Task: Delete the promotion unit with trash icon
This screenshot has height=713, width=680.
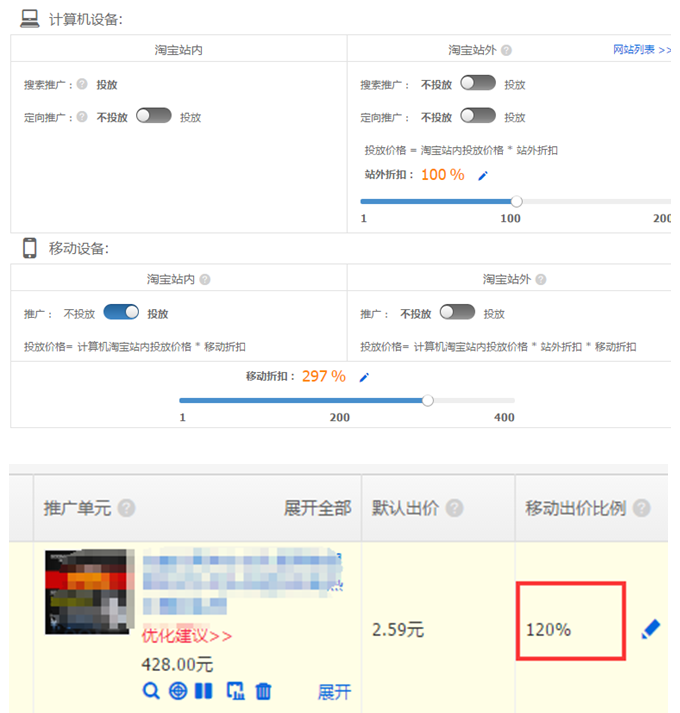Action: [x=263, y=691]
